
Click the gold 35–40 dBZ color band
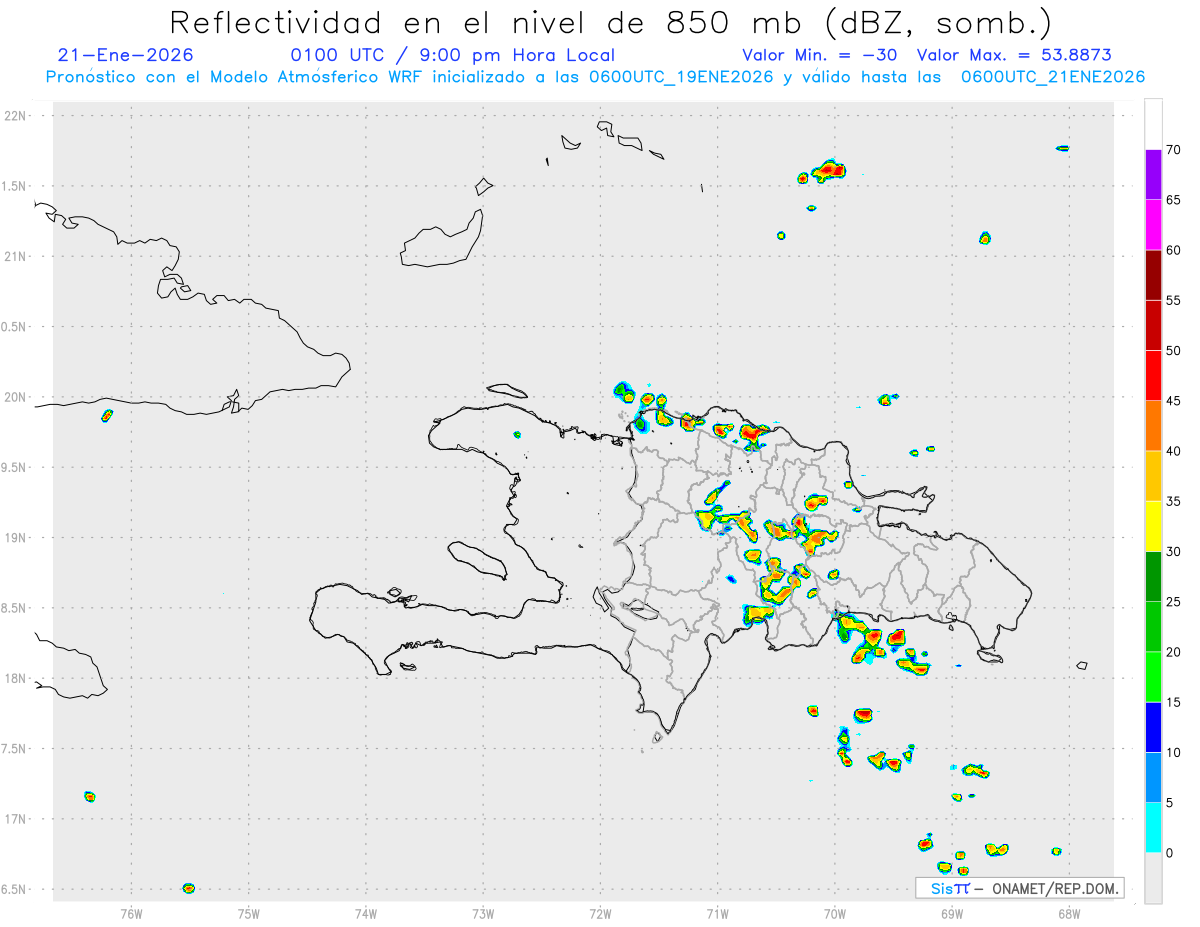click(x=1153, y=476)
